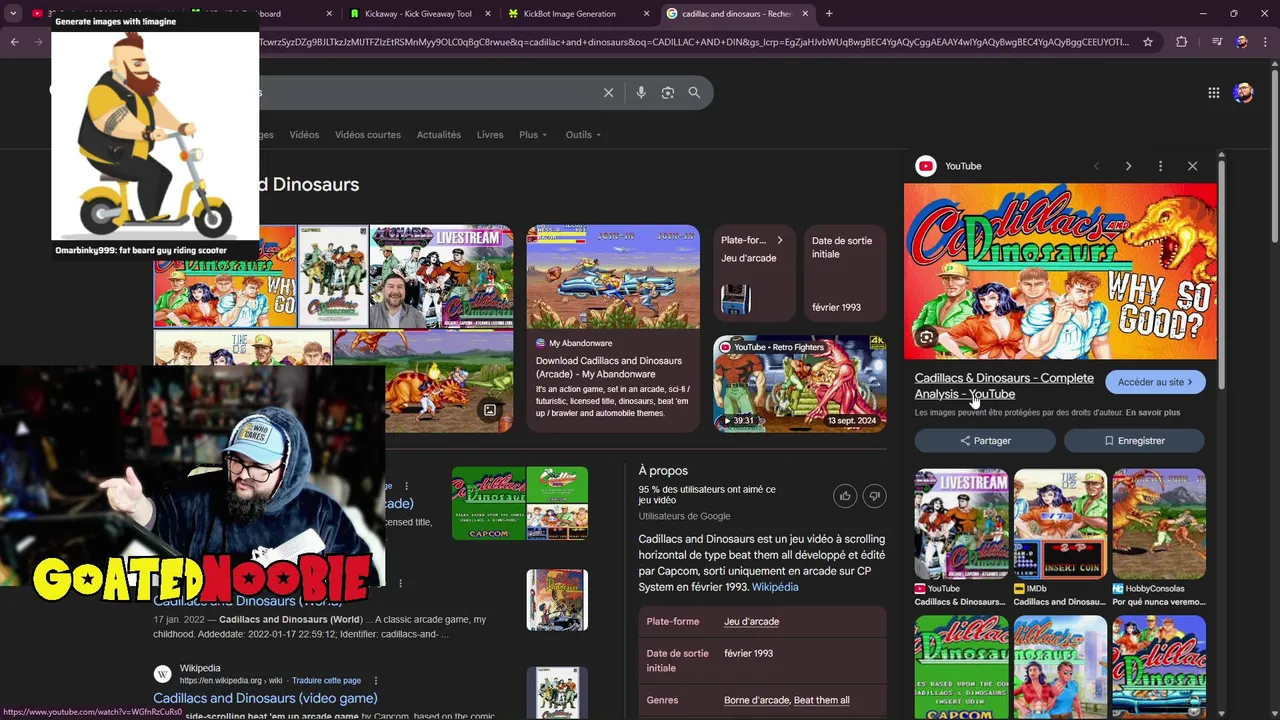Open the media controls toolbar icon
The height and width of the screenshot is (720, 1280).
click(x=1216, y=42)
